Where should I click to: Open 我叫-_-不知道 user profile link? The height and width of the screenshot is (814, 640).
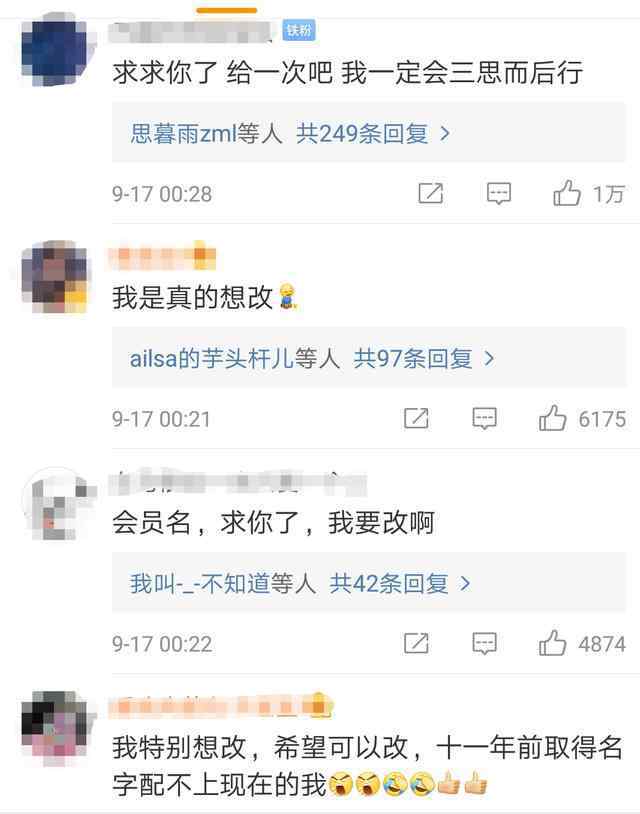coord(200,584)
